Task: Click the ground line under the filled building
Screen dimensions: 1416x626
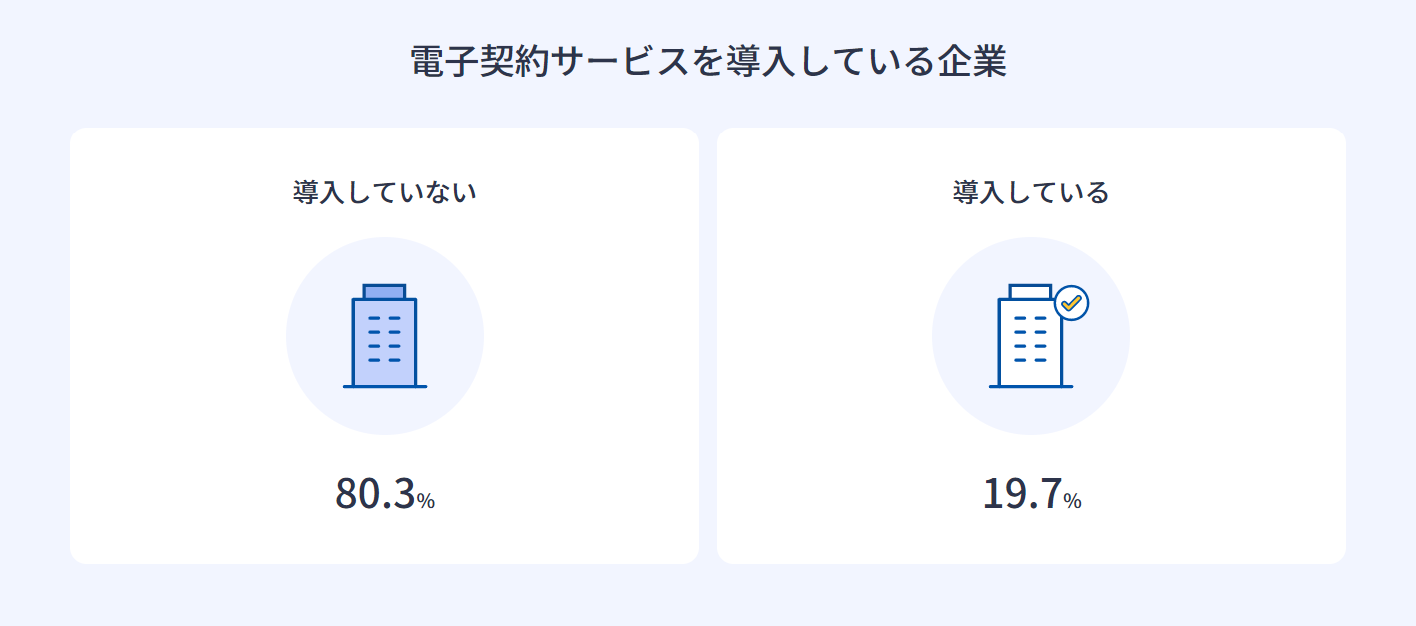Action: pos(384,386)
